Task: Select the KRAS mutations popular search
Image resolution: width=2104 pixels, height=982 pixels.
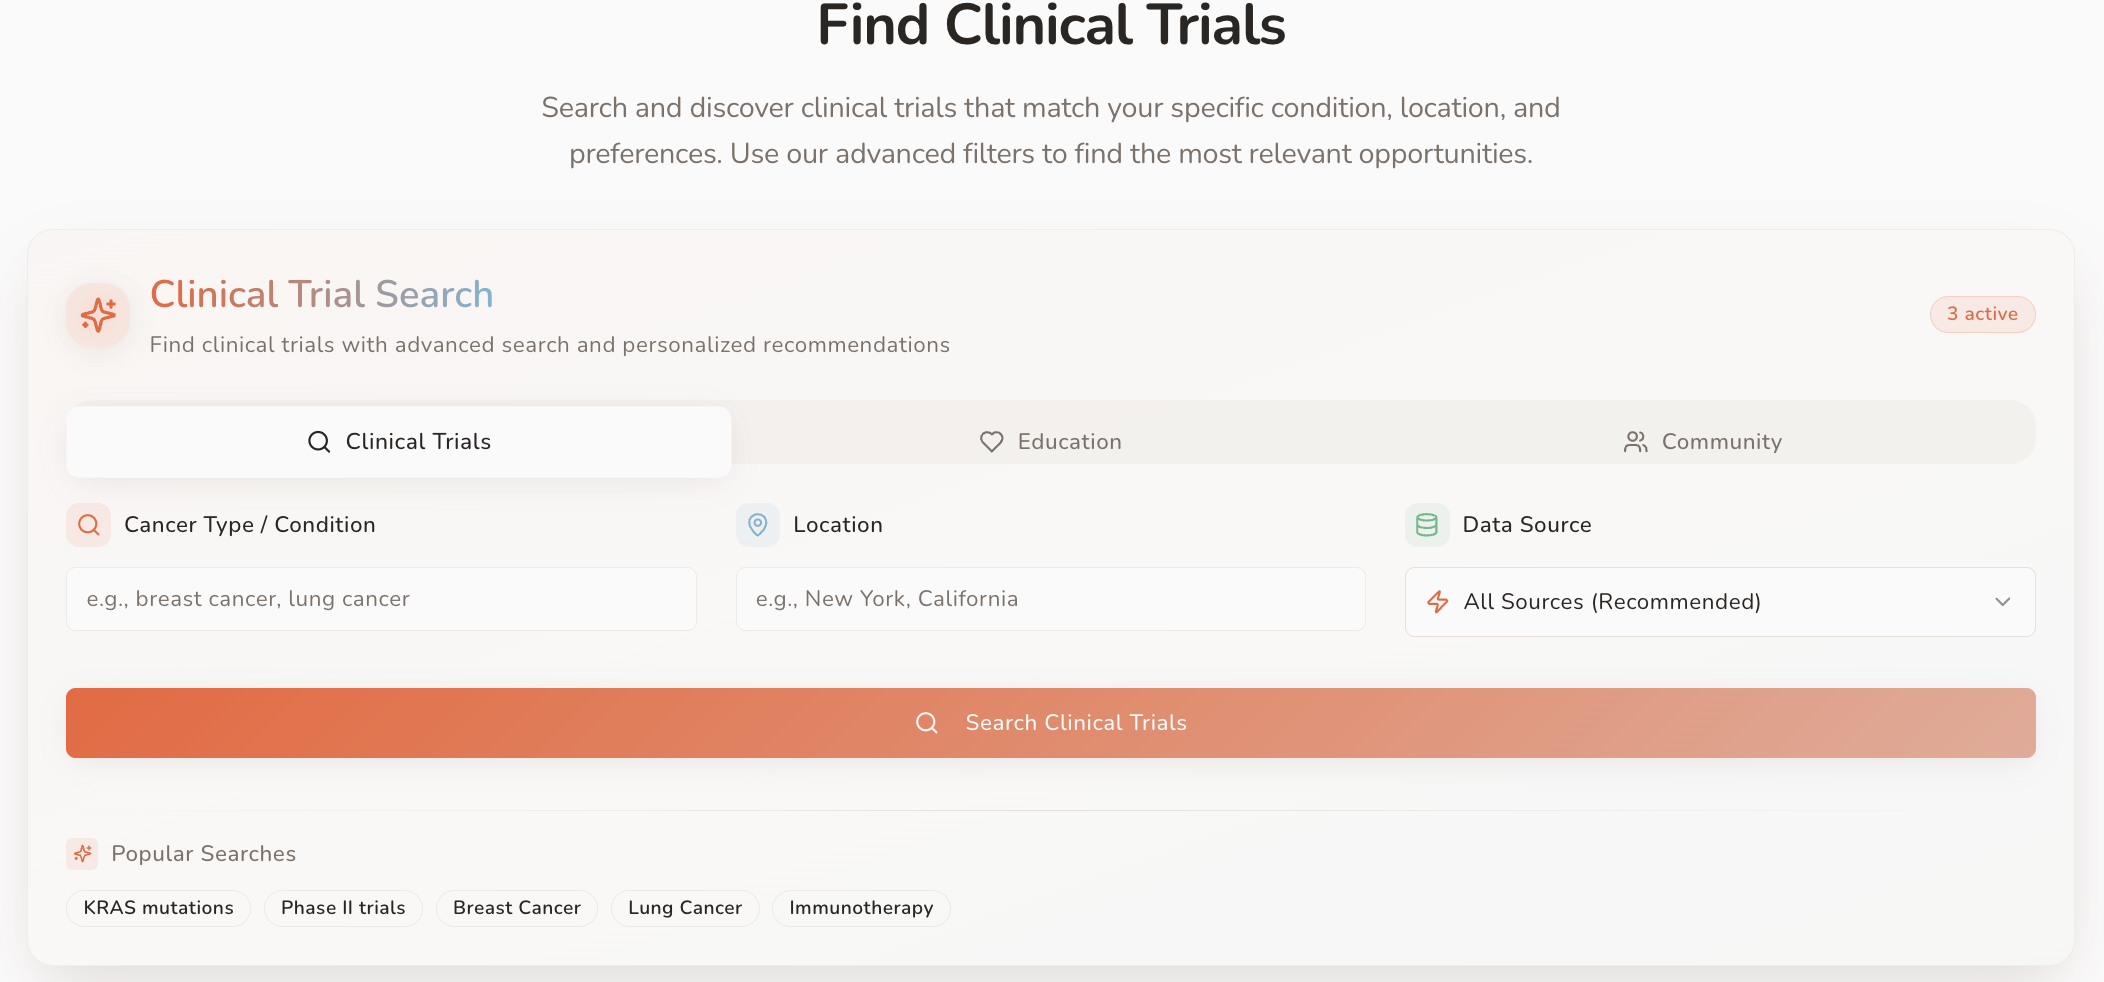Action: point(158,908)
